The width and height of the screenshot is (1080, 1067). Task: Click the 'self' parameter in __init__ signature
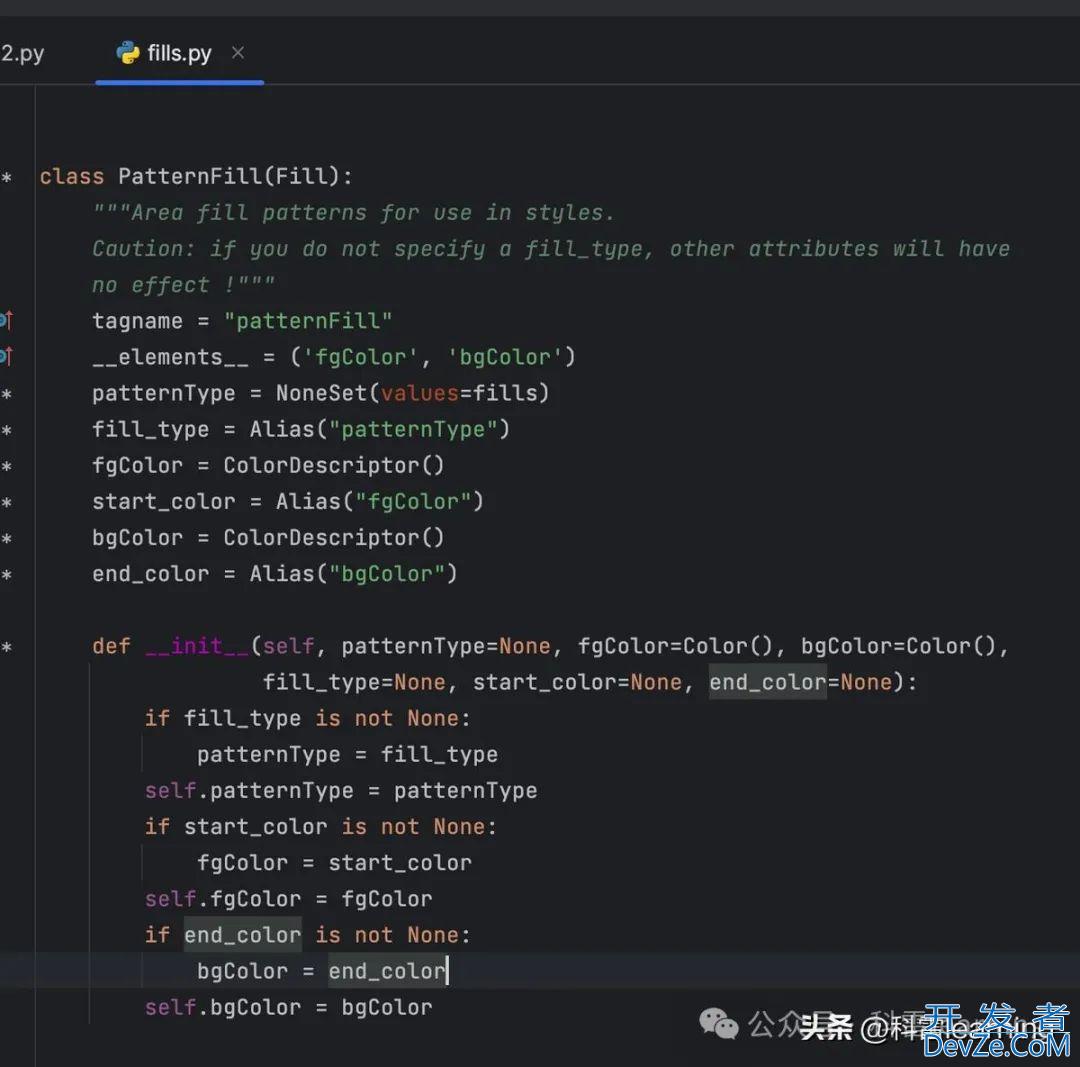[x=289, y=646]
